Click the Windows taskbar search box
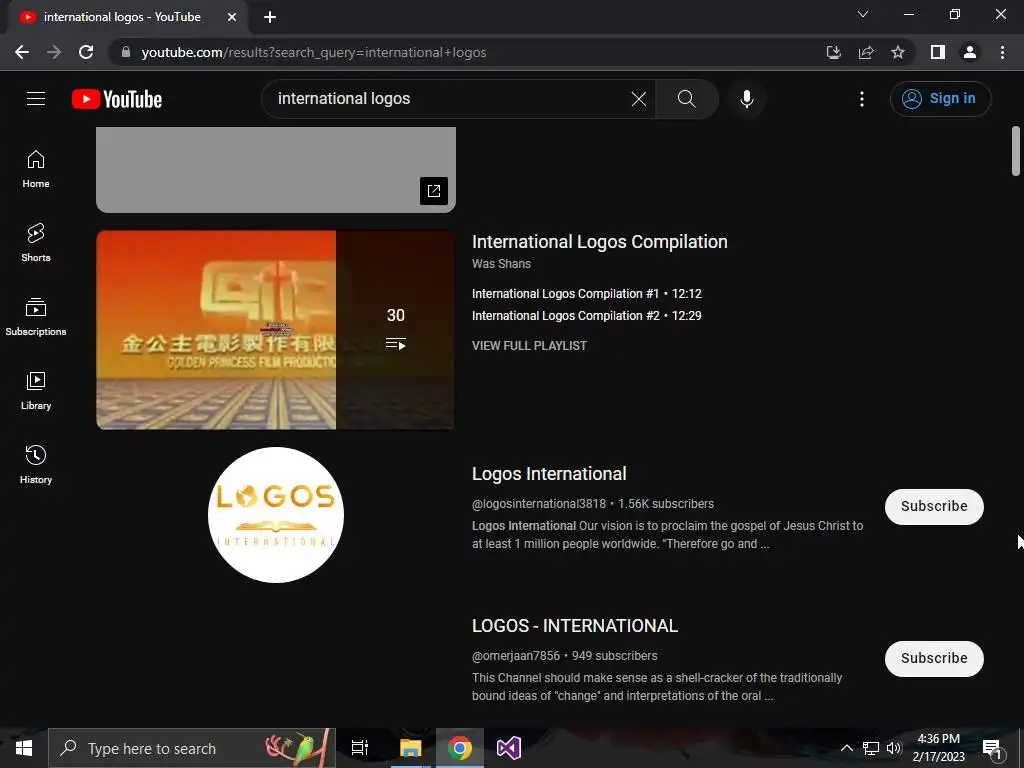This screenshot has width=1024, height=768. [x=192, y=748]
